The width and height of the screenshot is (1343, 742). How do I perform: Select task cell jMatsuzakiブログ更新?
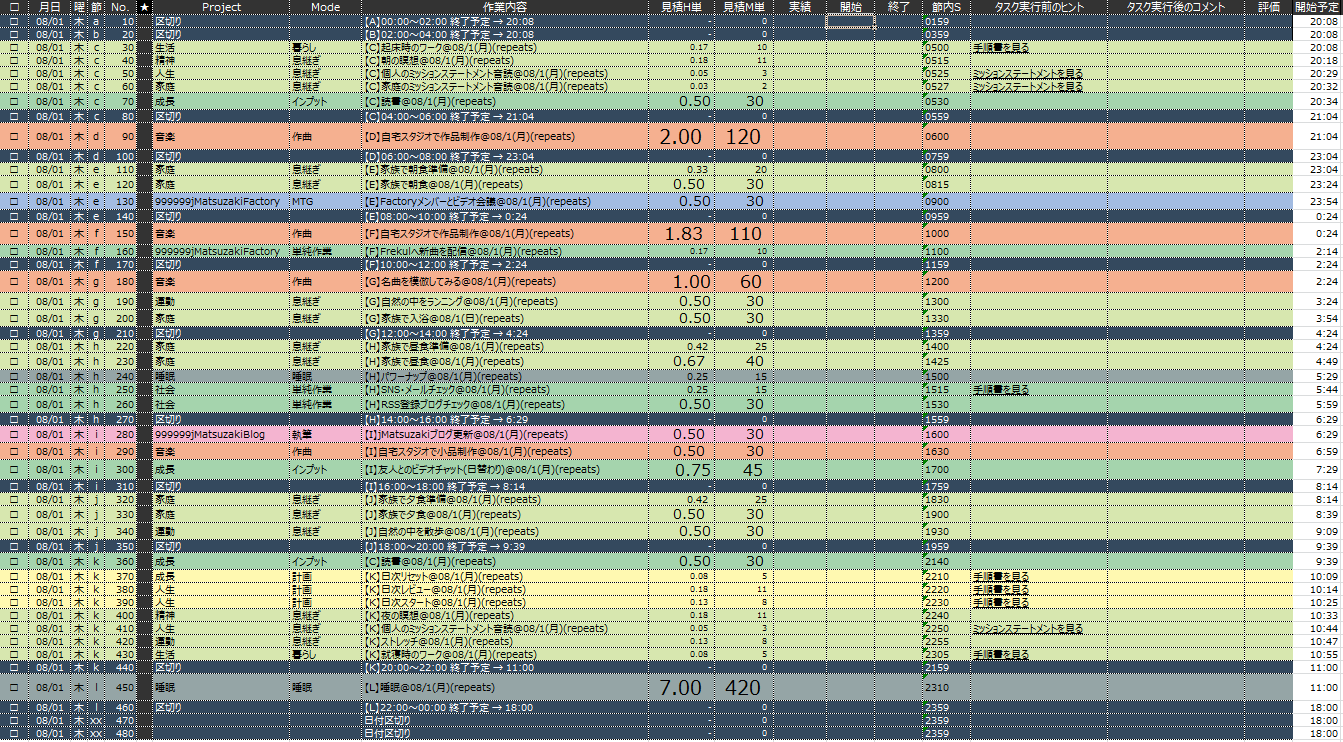[505, 435]
